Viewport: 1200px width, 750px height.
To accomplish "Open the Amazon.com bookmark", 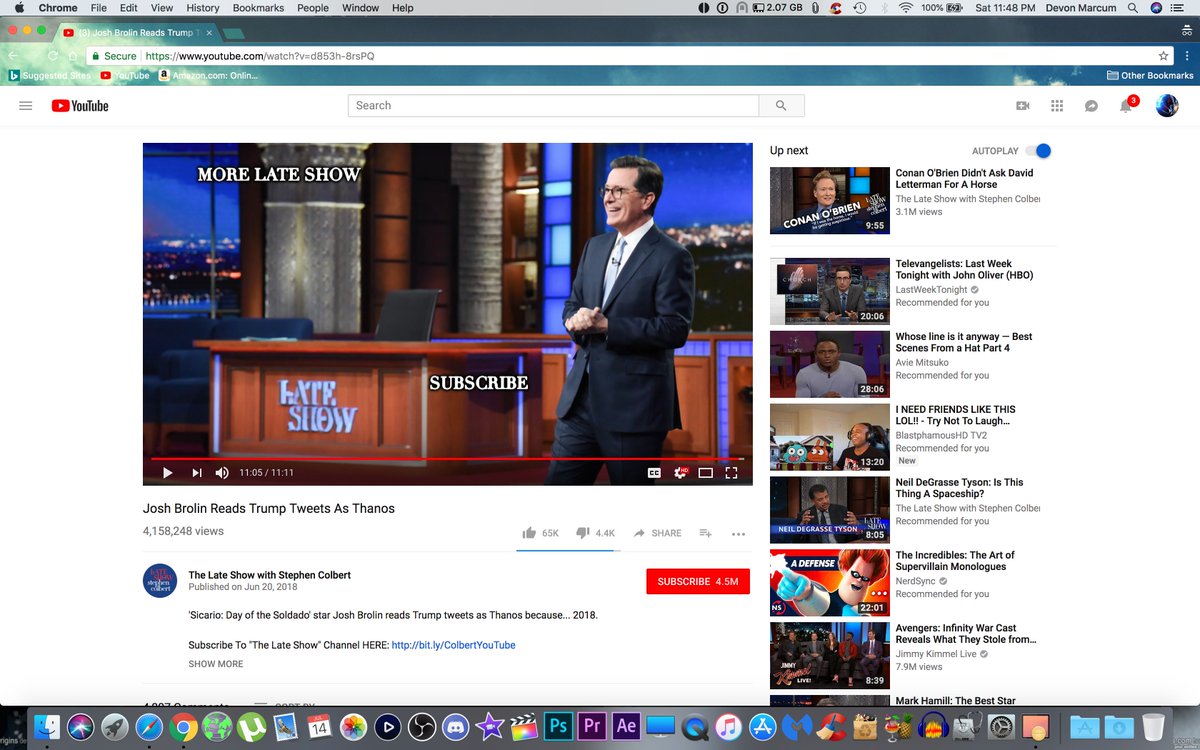I will [x=208, y=75].
